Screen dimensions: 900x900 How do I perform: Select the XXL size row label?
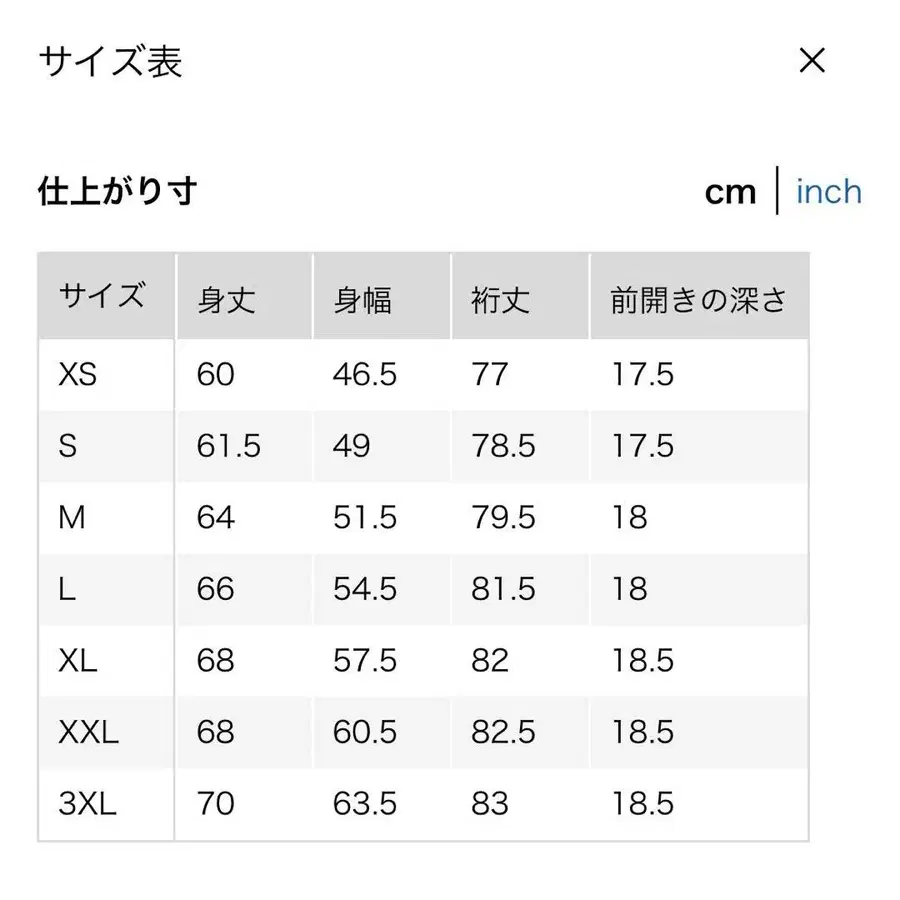coord(89,732)
